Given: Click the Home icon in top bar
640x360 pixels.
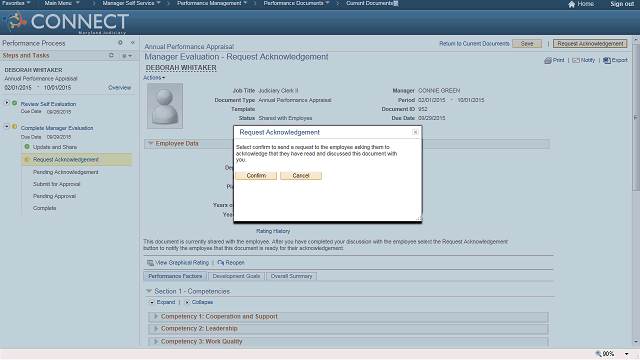Looking at the screenshot, I should tap(571, 4).
